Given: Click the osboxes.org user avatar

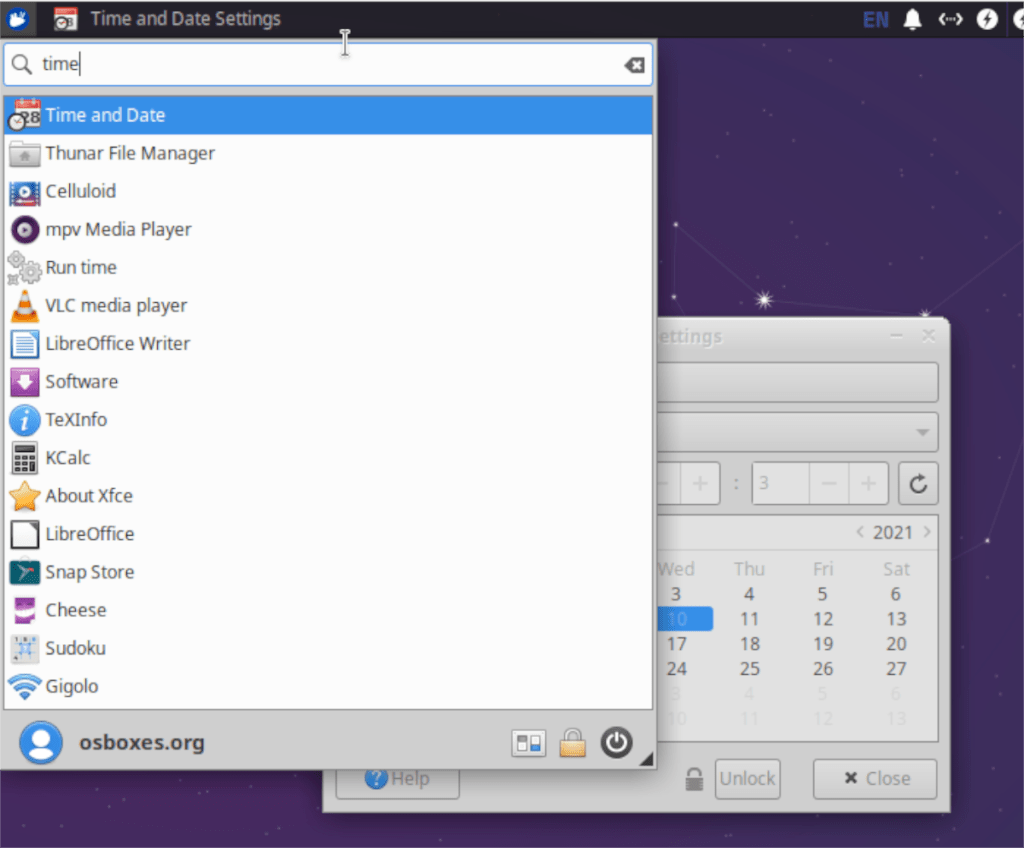Looking at the screenshot, I should click(x=39, y=743).
